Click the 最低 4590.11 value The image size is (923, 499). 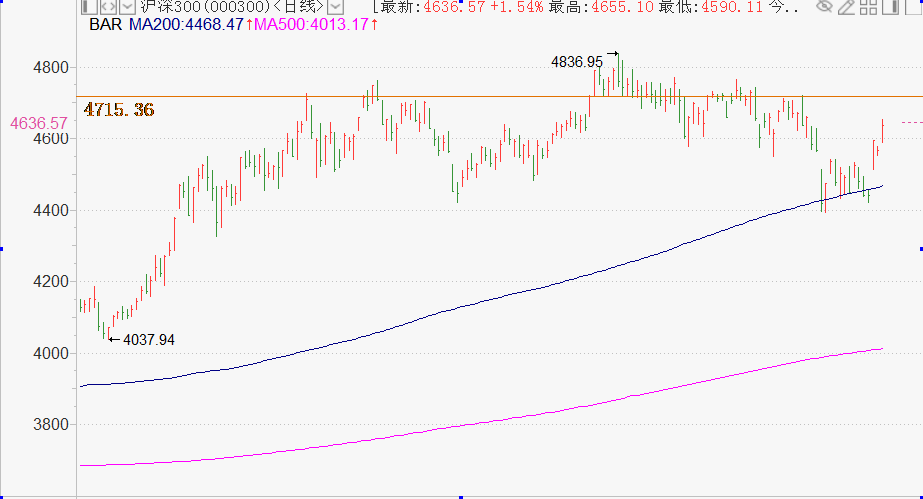coord(732,6)
